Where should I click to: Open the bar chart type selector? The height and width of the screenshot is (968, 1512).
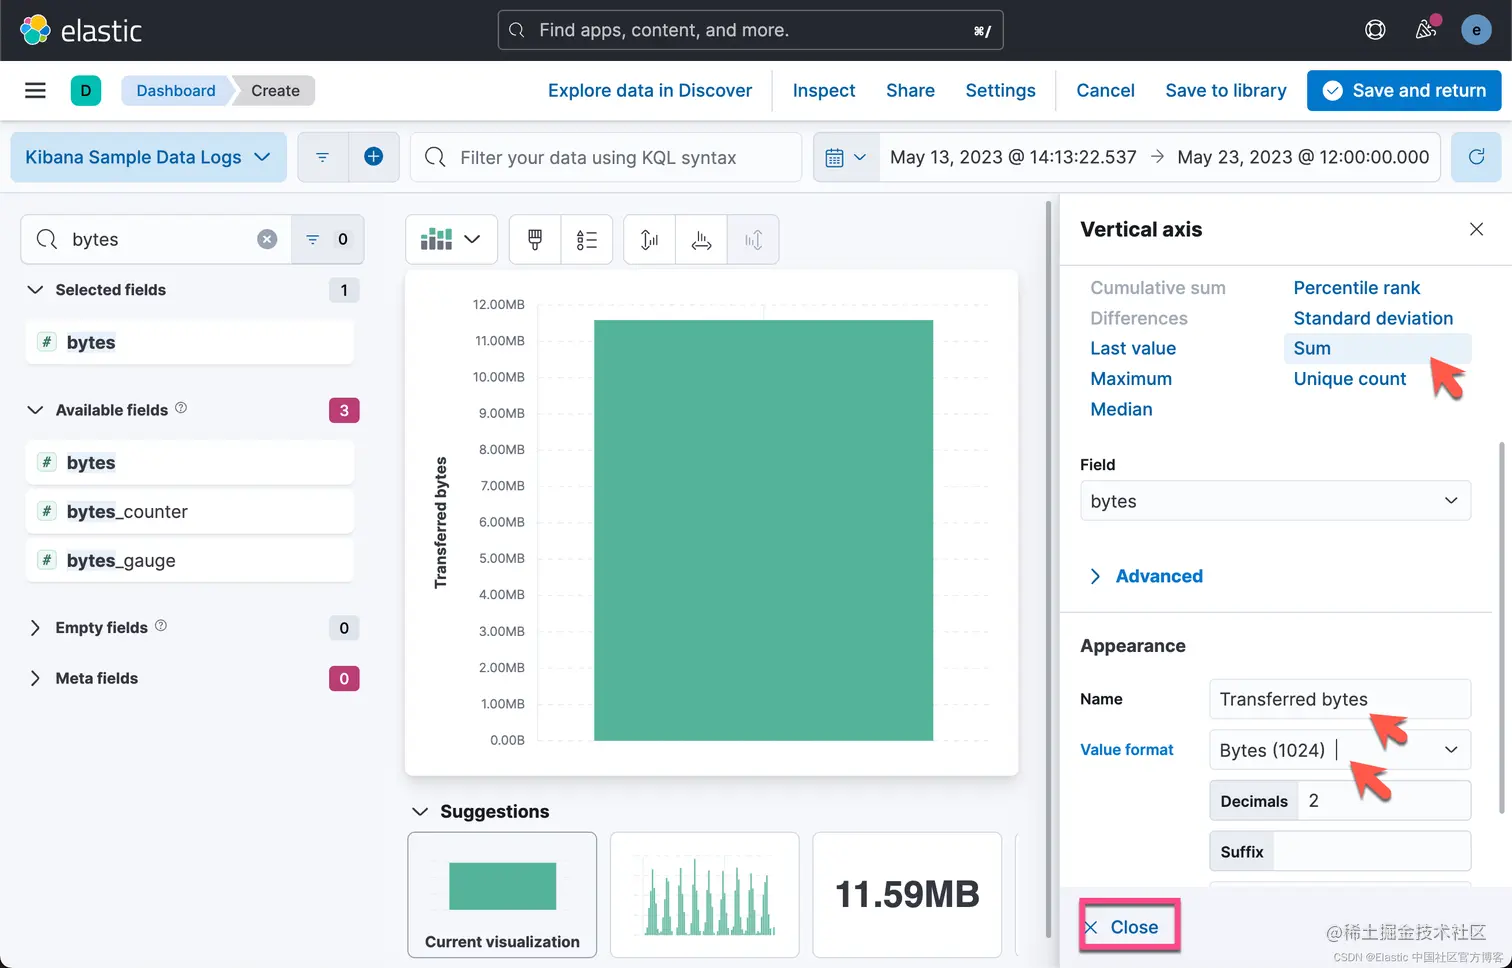point(451,240)
